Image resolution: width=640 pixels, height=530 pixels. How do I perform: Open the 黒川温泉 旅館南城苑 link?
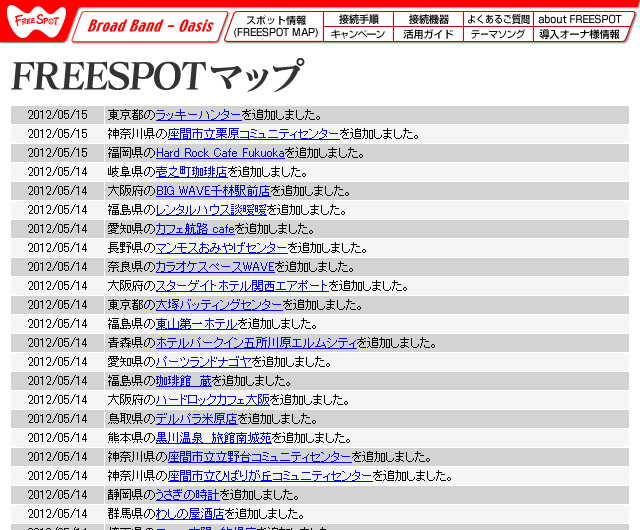(213, 438)
